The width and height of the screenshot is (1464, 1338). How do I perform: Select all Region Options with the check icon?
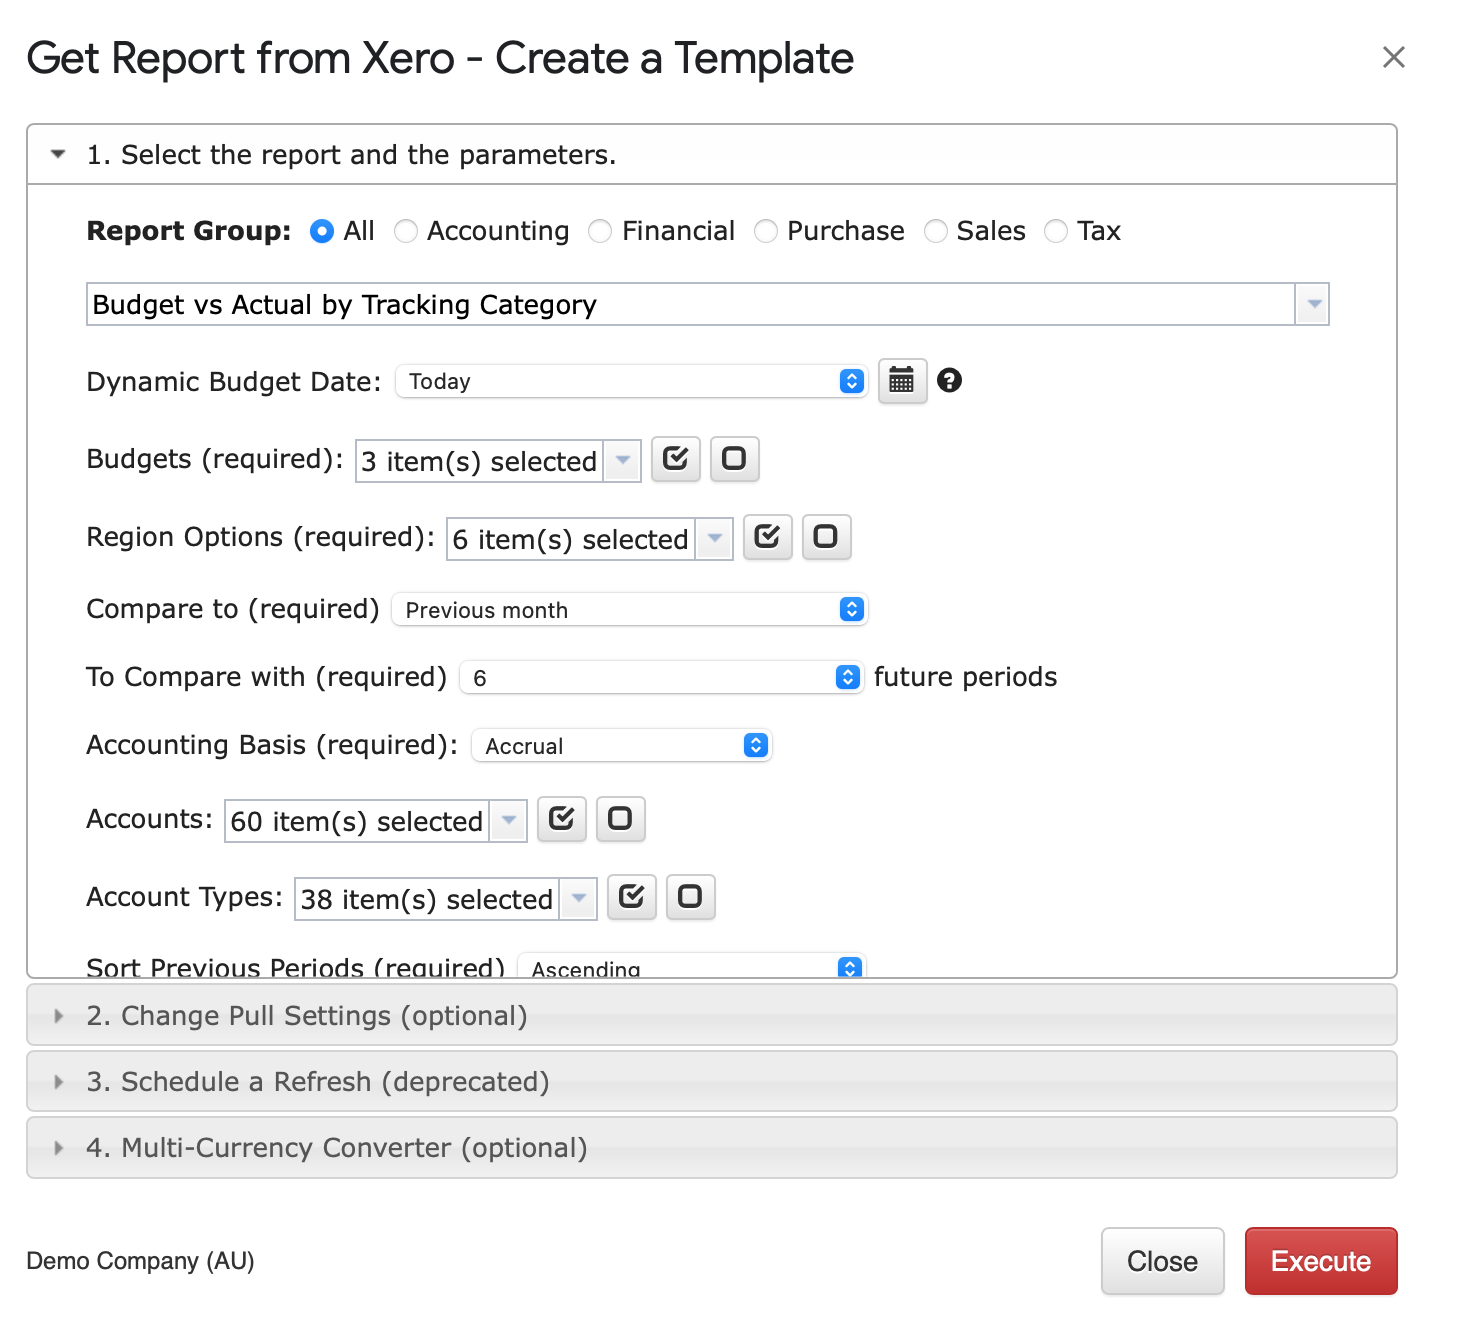click(768, 537)
